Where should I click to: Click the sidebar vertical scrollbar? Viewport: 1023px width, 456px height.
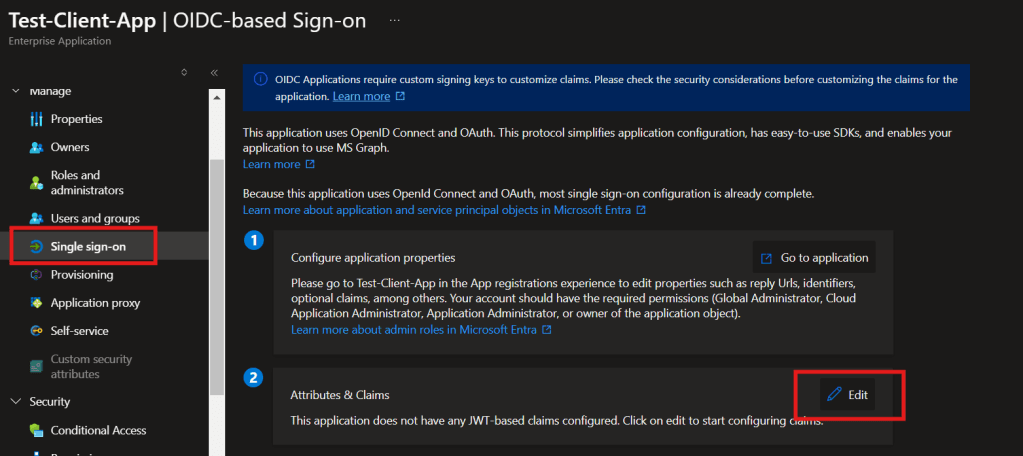(x=216, y=250)
